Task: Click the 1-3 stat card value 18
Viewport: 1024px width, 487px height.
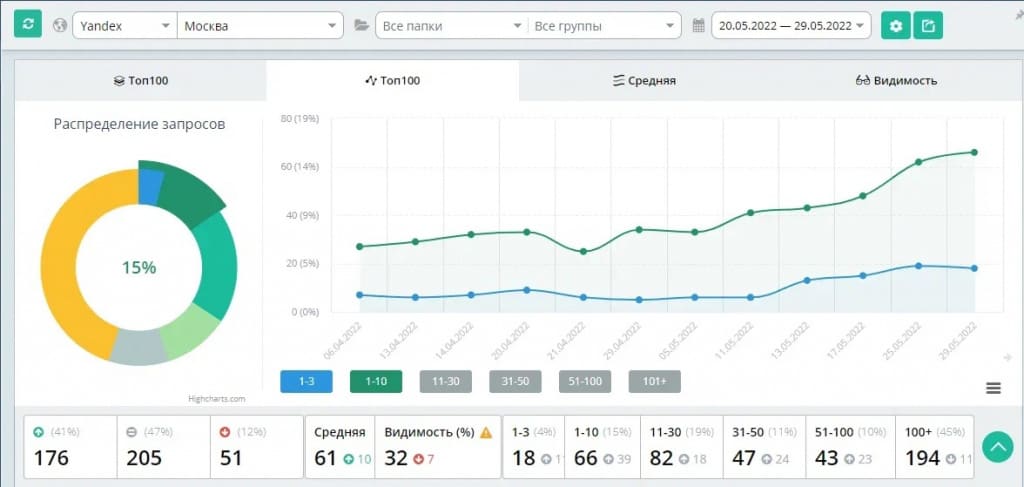Action: (523, 458)
